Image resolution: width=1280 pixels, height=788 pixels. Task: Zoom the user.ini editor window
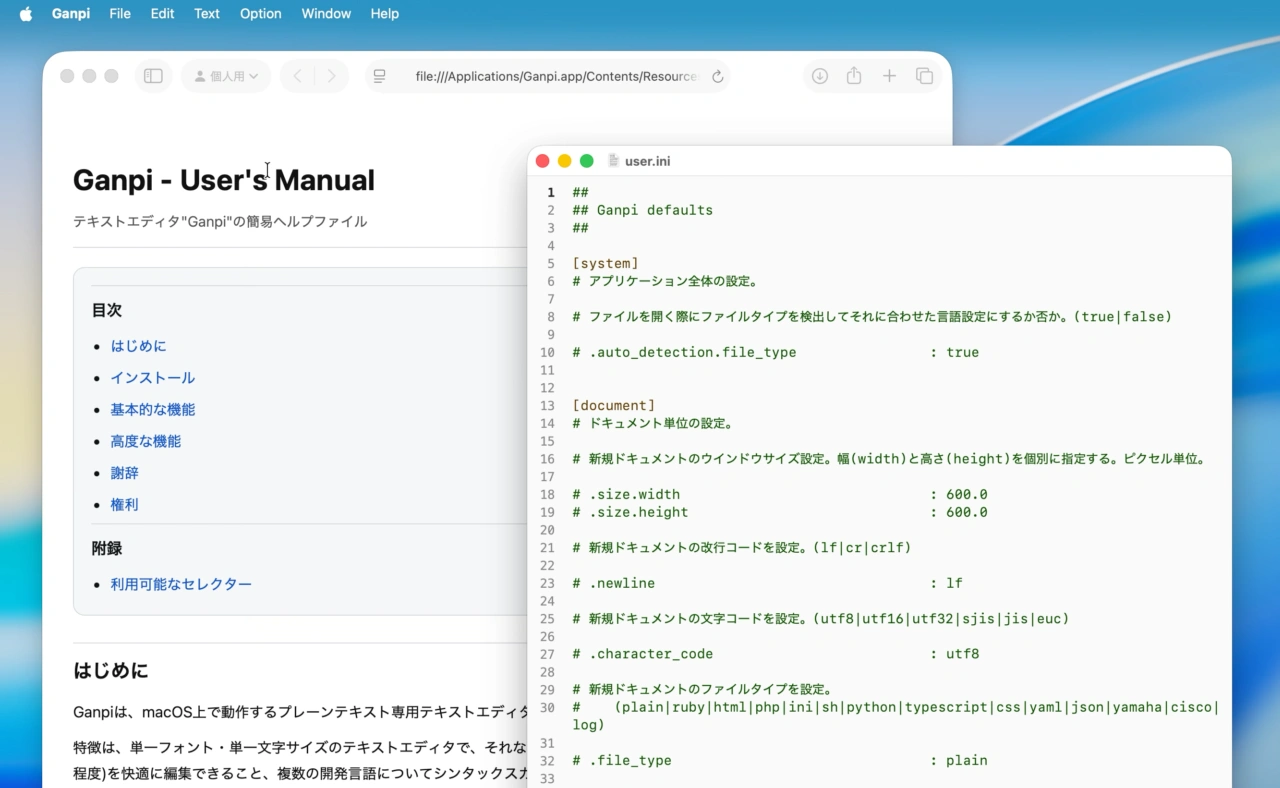(x=587, y=161)
